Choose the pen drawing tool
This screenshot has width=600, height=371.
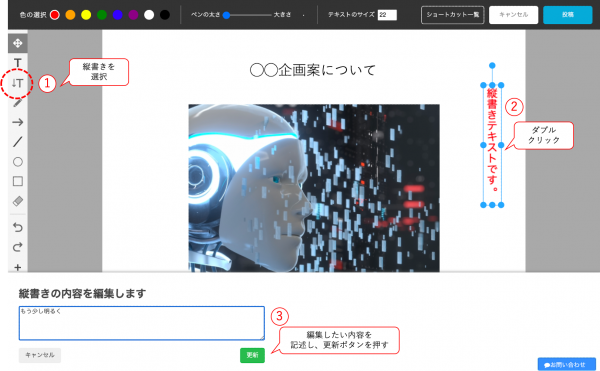[x=18, y=103]
